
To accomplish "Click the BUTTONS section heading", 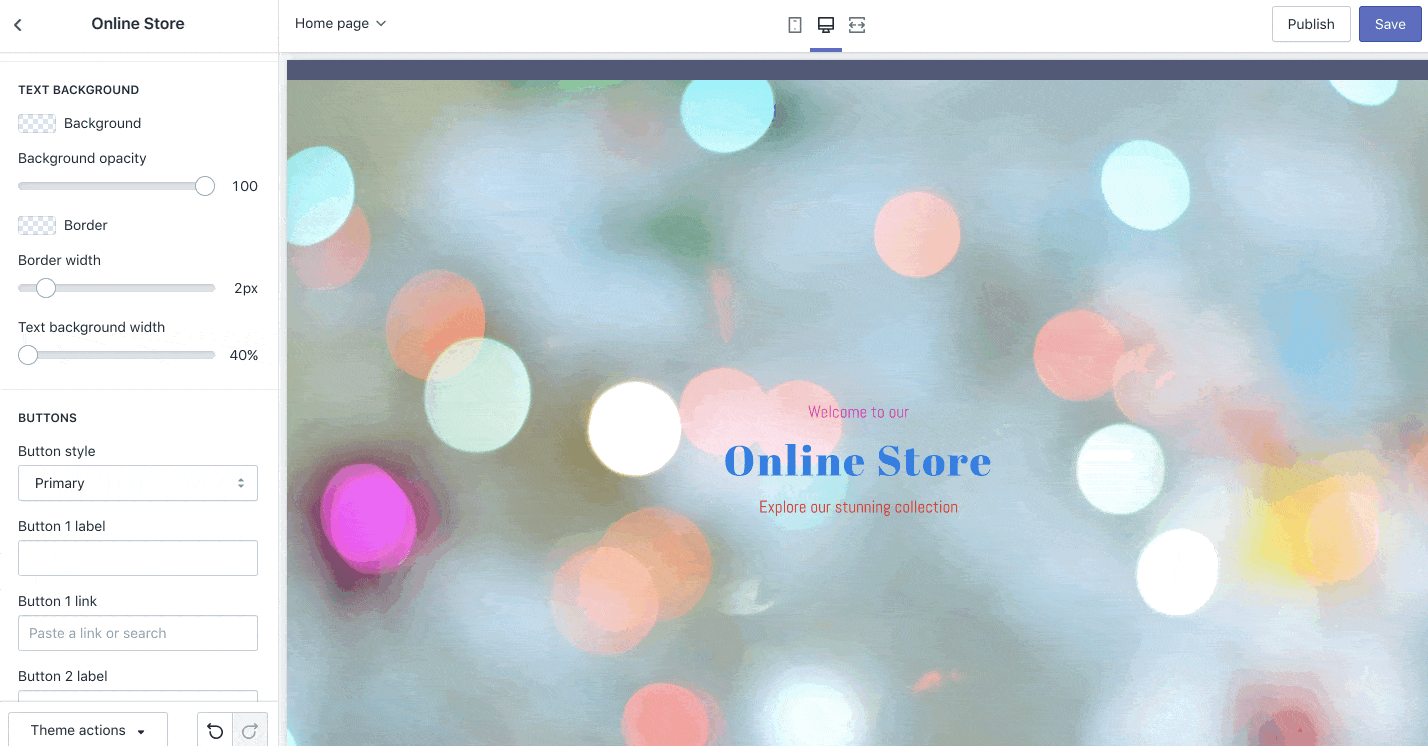I will [47, 418].
